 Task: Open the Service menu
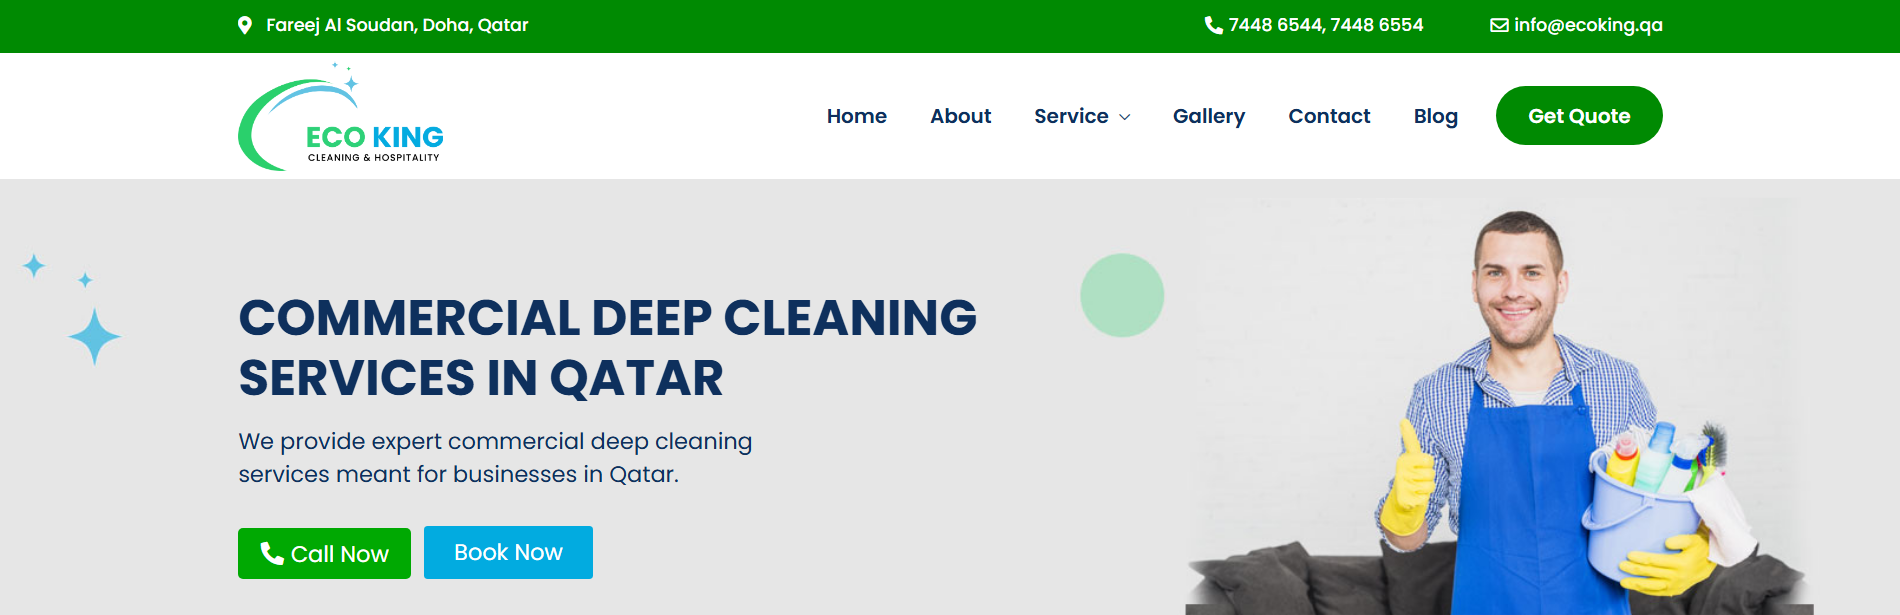click(1071, 116)
